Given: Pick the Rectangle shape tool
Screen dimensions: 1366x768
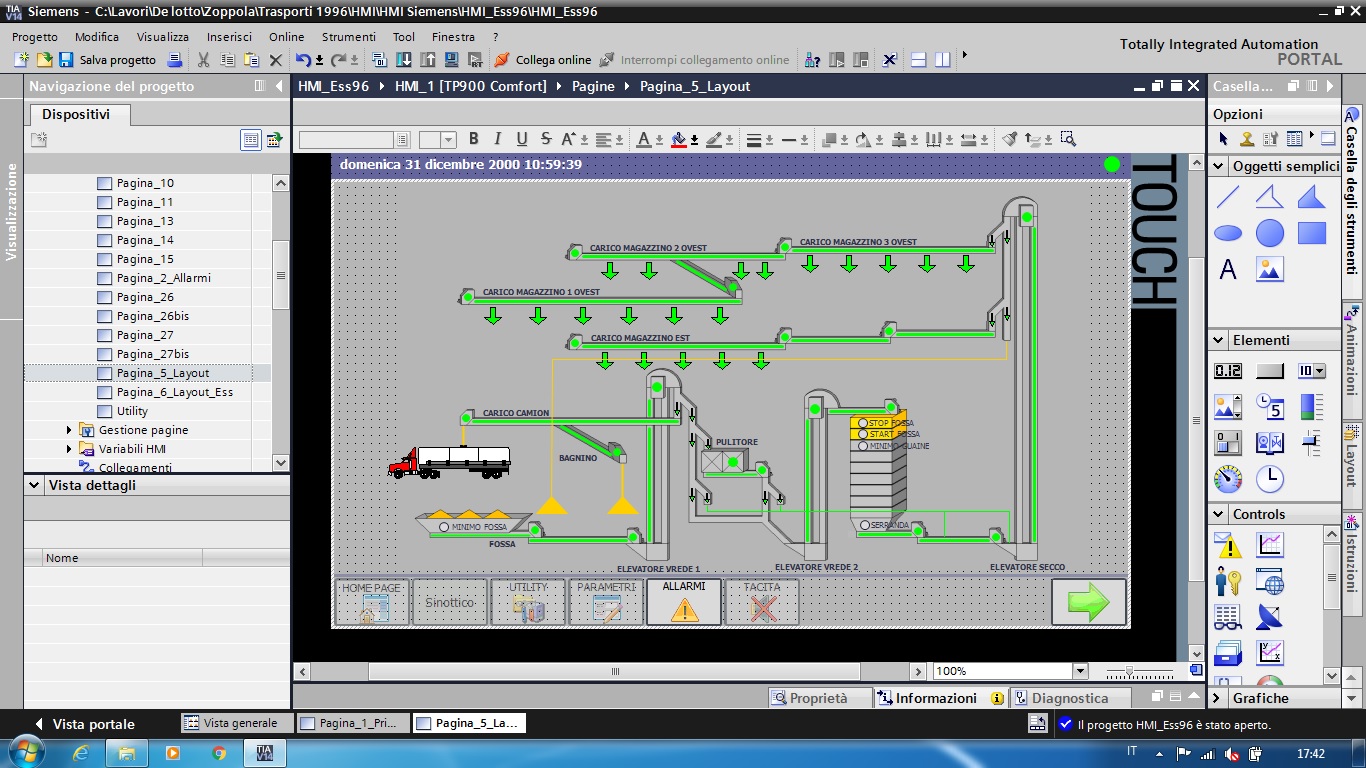Looking at the screenshot, I should [1311, 234].
